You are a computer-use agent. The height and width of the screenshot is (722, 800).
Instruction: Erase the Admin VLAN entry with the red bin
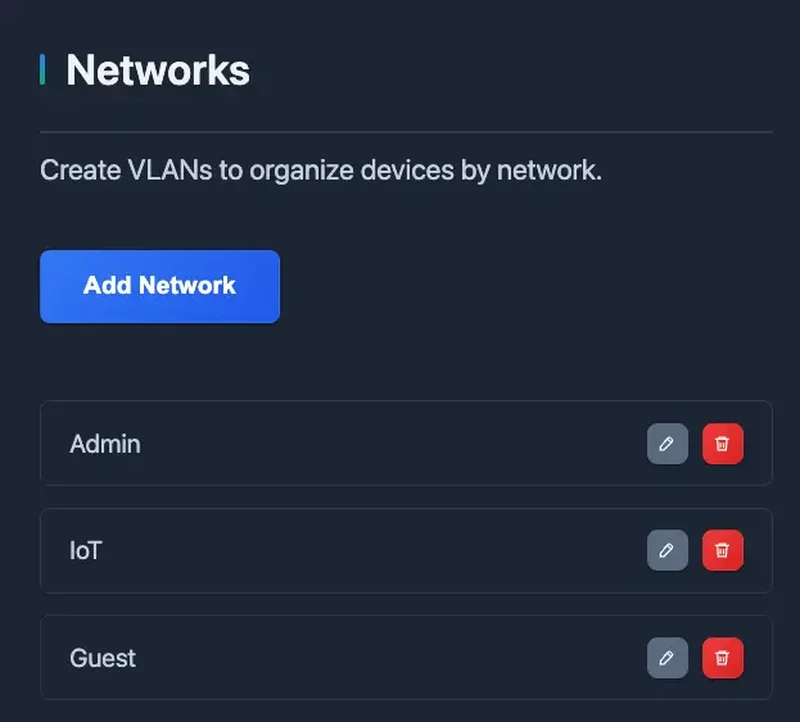[723, 444]
